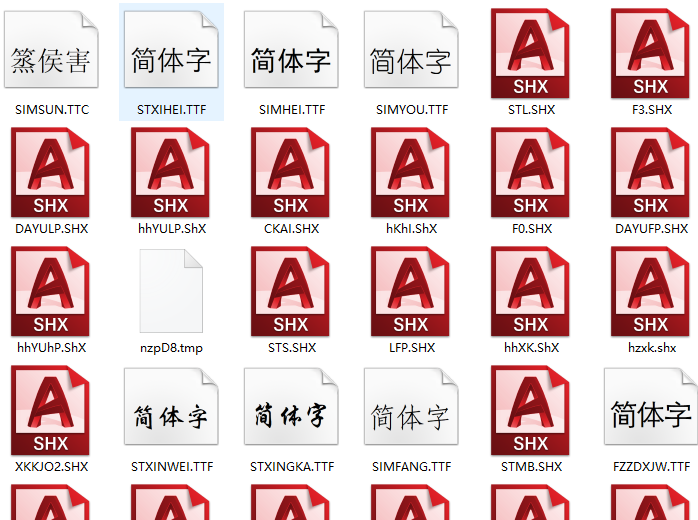Click the label F0.SHX
This screenshot has width=698, height=520.
click(532, 229)
